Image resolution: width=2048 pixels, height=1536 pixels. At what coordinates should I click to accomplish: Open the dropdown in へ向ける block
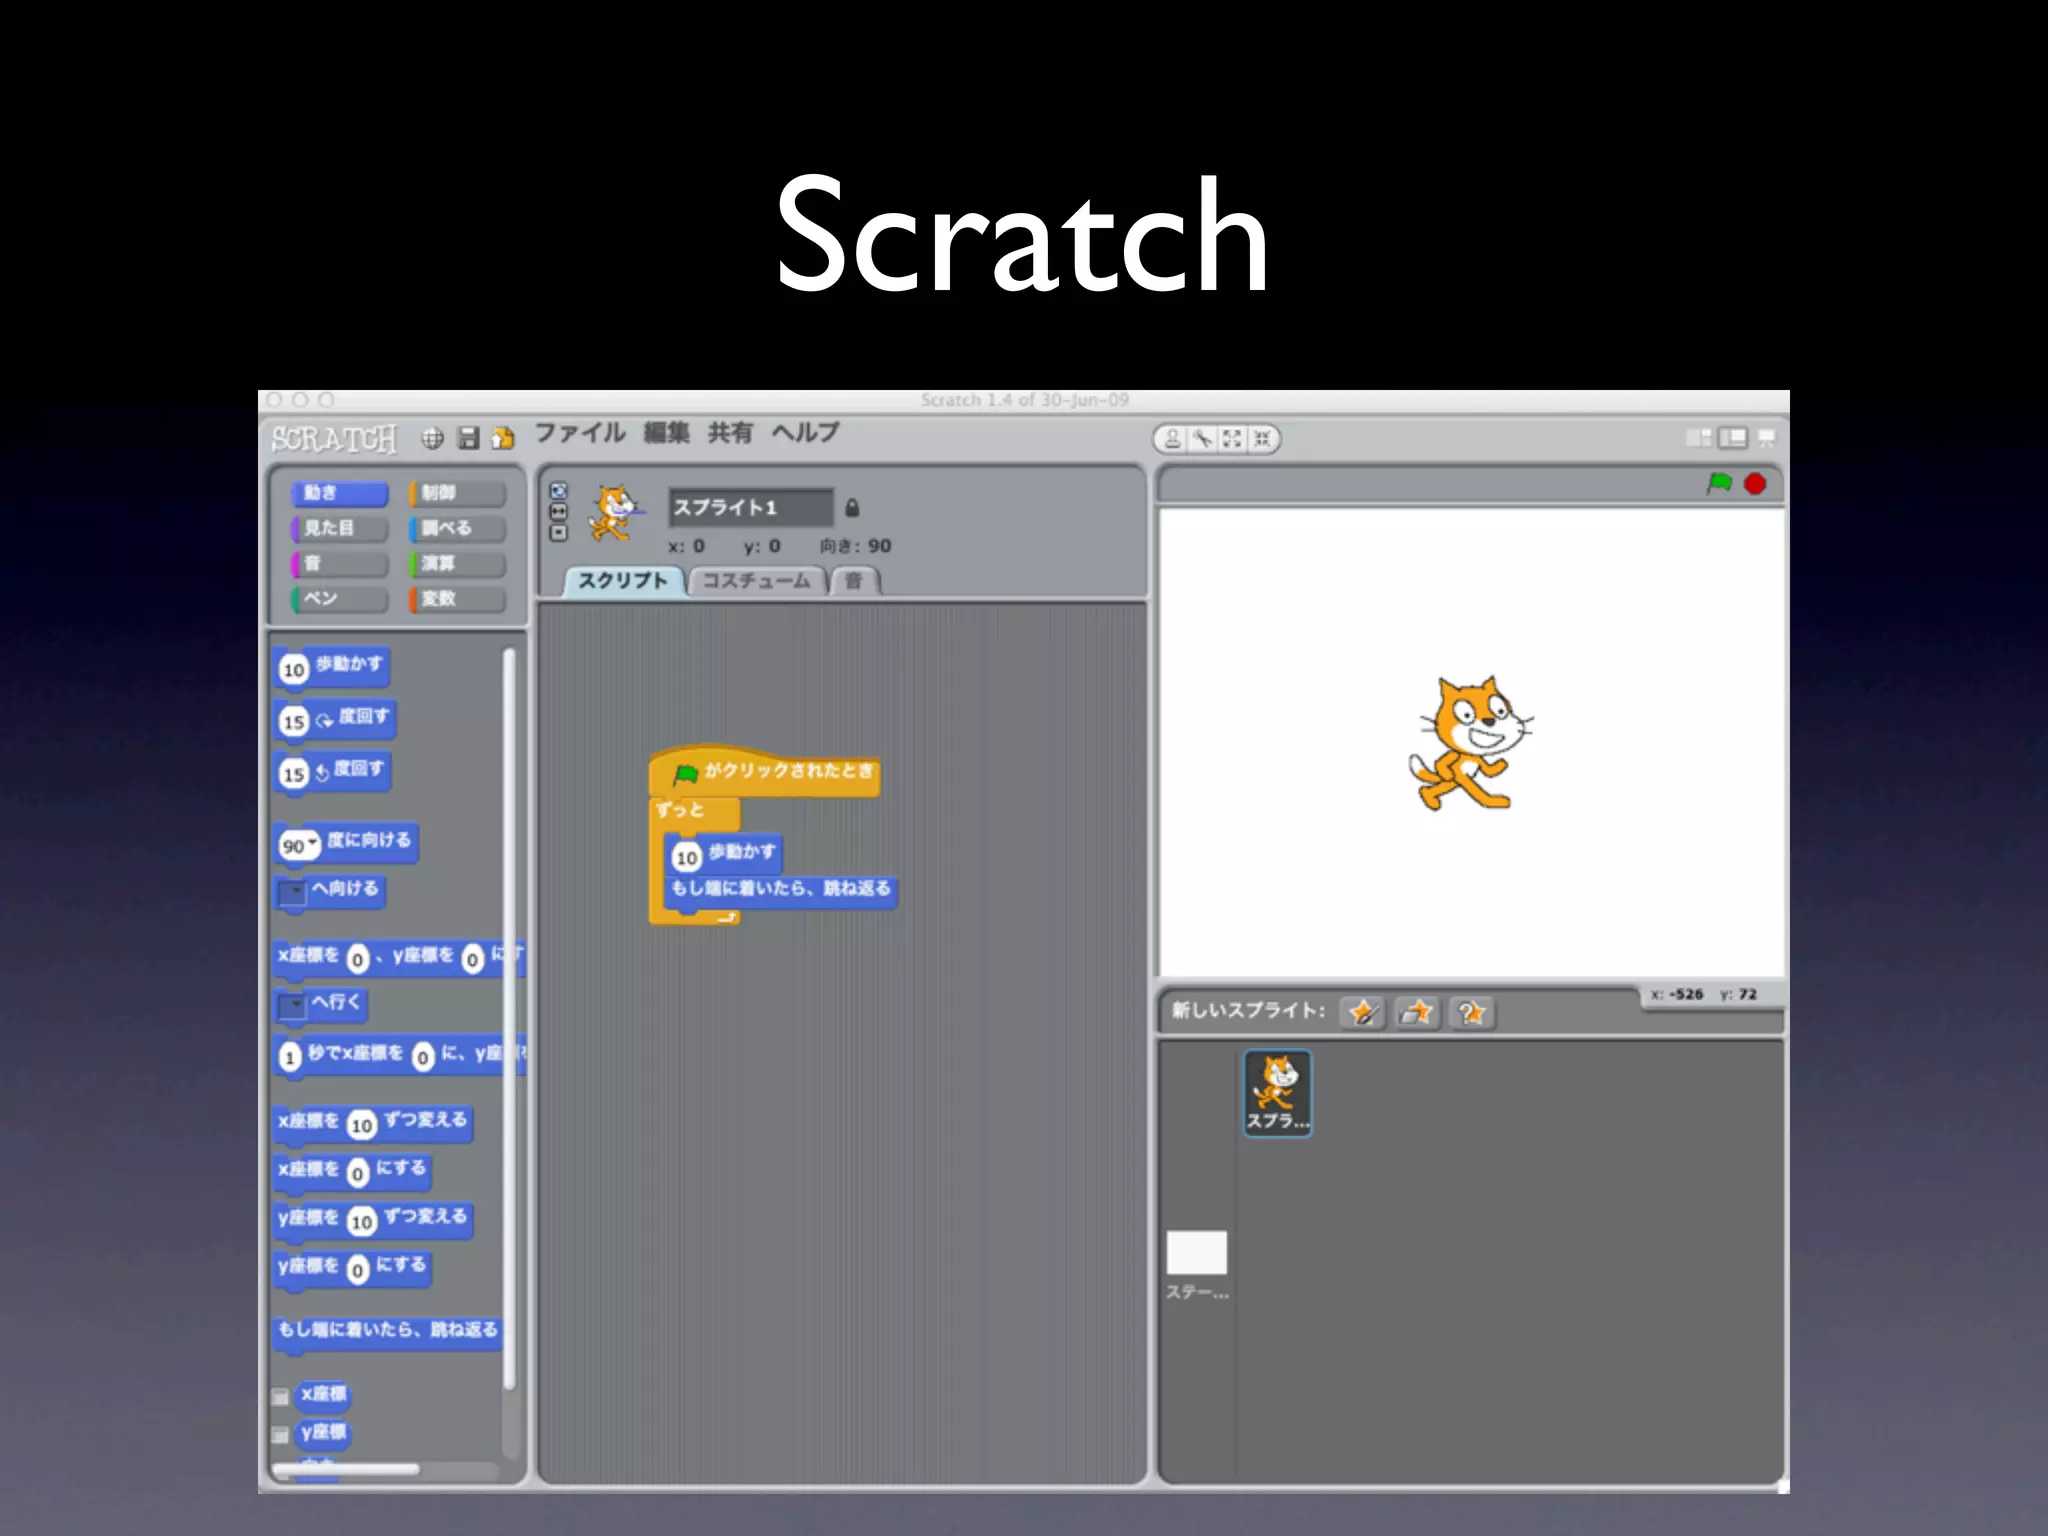[x=293, y=892]
